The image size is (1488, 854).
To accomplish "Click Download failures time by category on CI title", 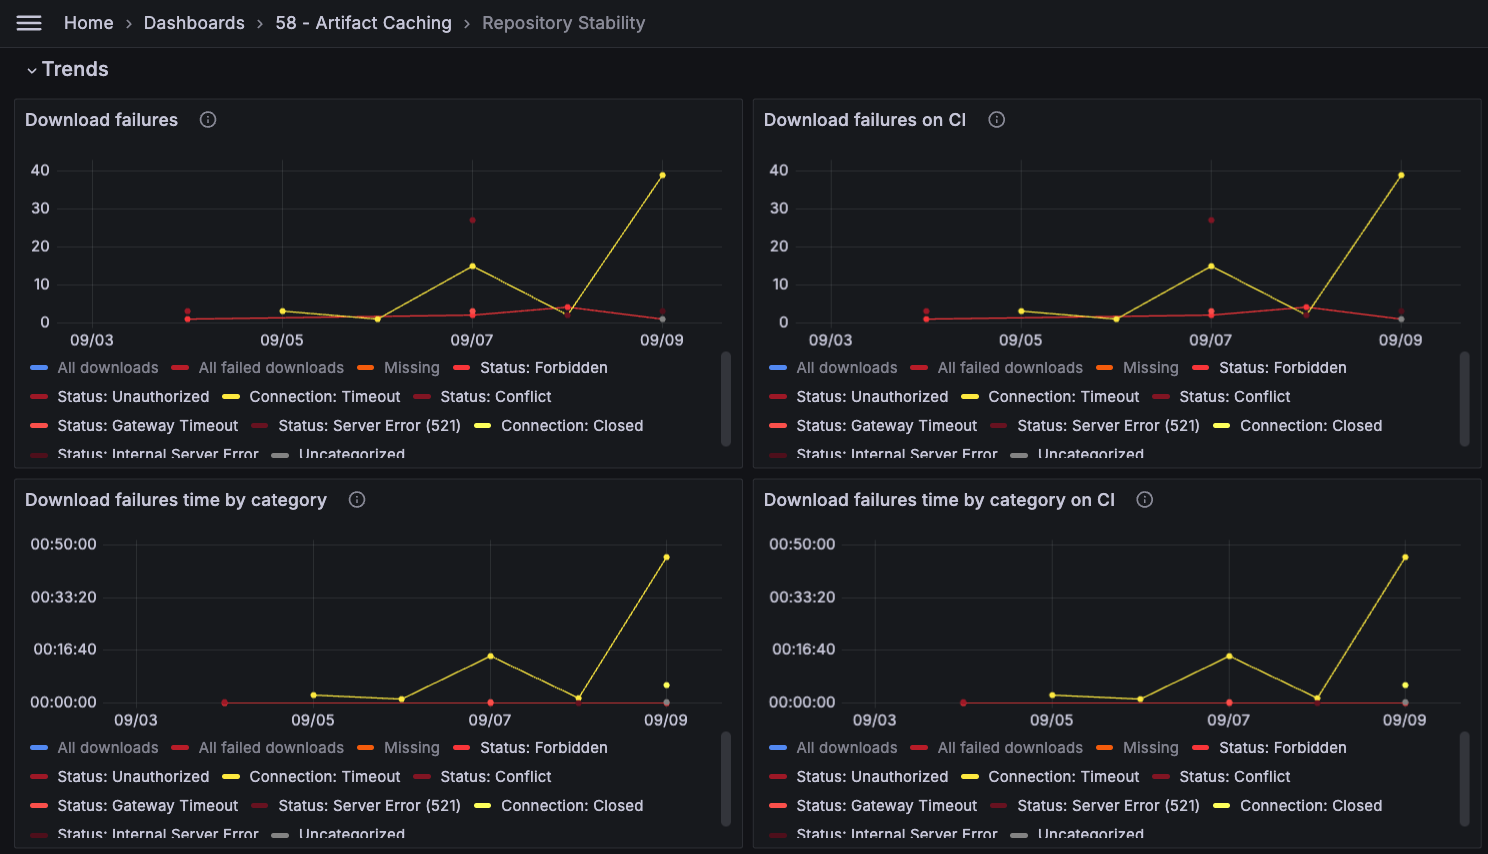I will coord(939,500).
